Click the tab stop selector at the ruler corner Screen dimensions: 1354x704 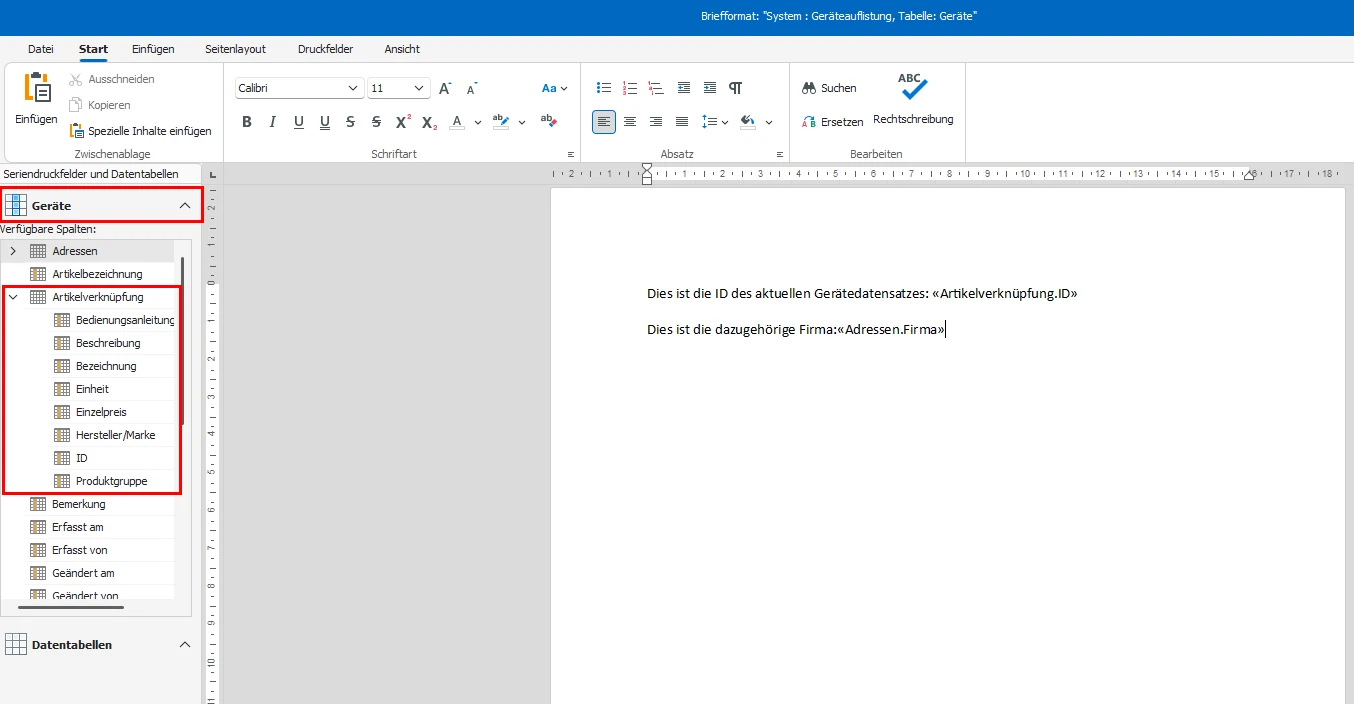212,174
